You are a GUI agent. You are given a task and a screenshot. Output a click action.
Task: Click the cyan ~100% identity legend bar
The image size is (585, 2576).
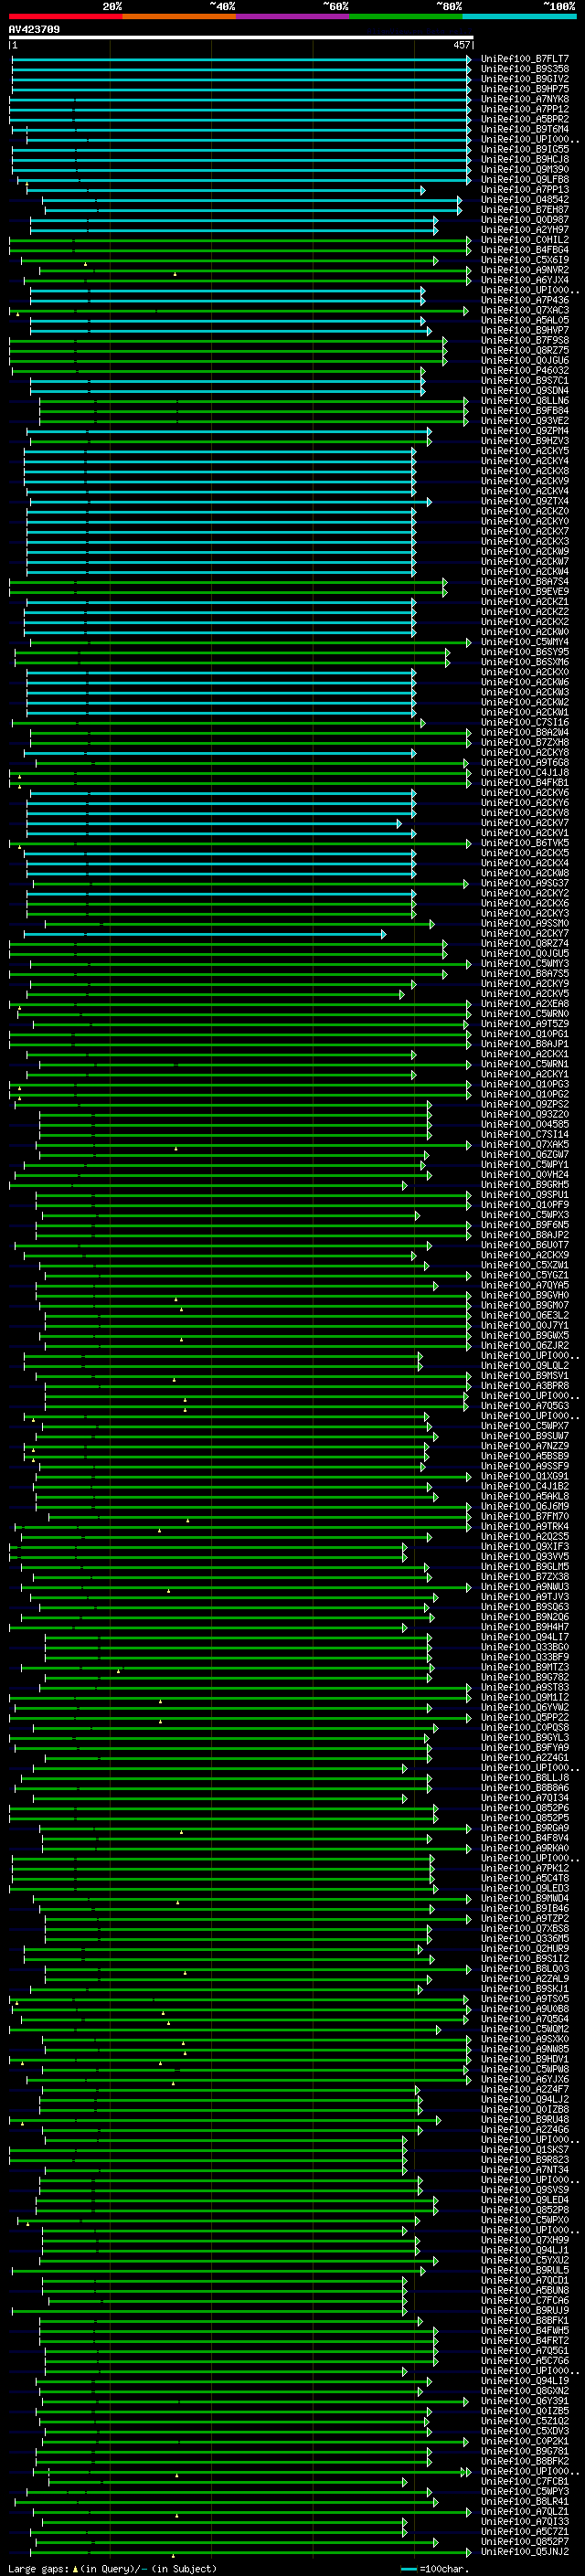(x=519, y=16)
